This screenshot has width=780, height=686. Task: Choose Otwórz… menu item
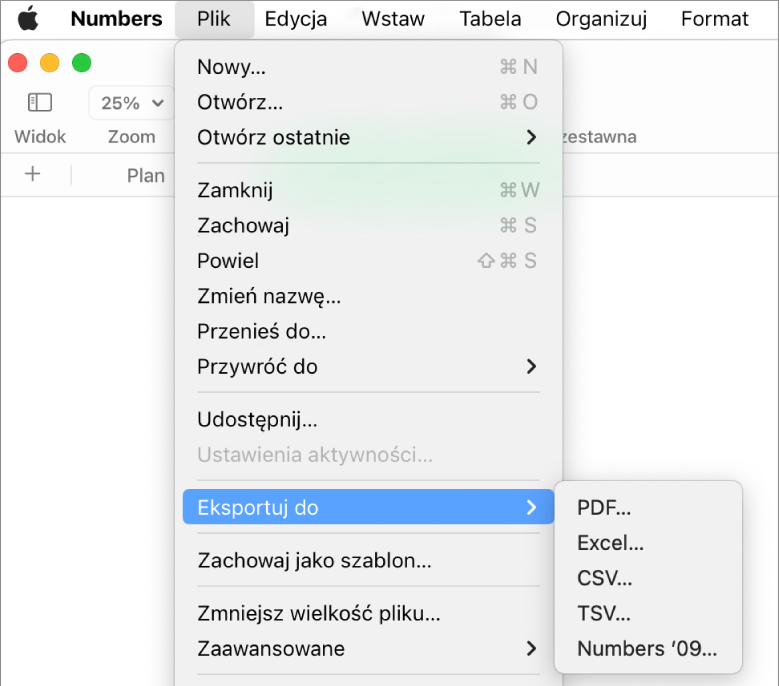368,102
